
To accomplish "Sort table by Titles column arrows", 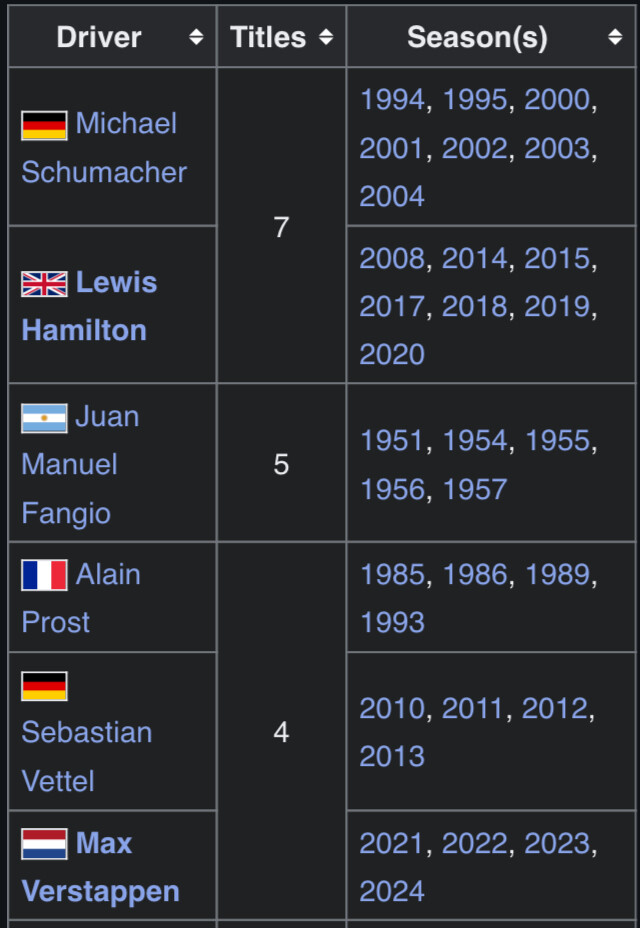I will click(326, 37).
